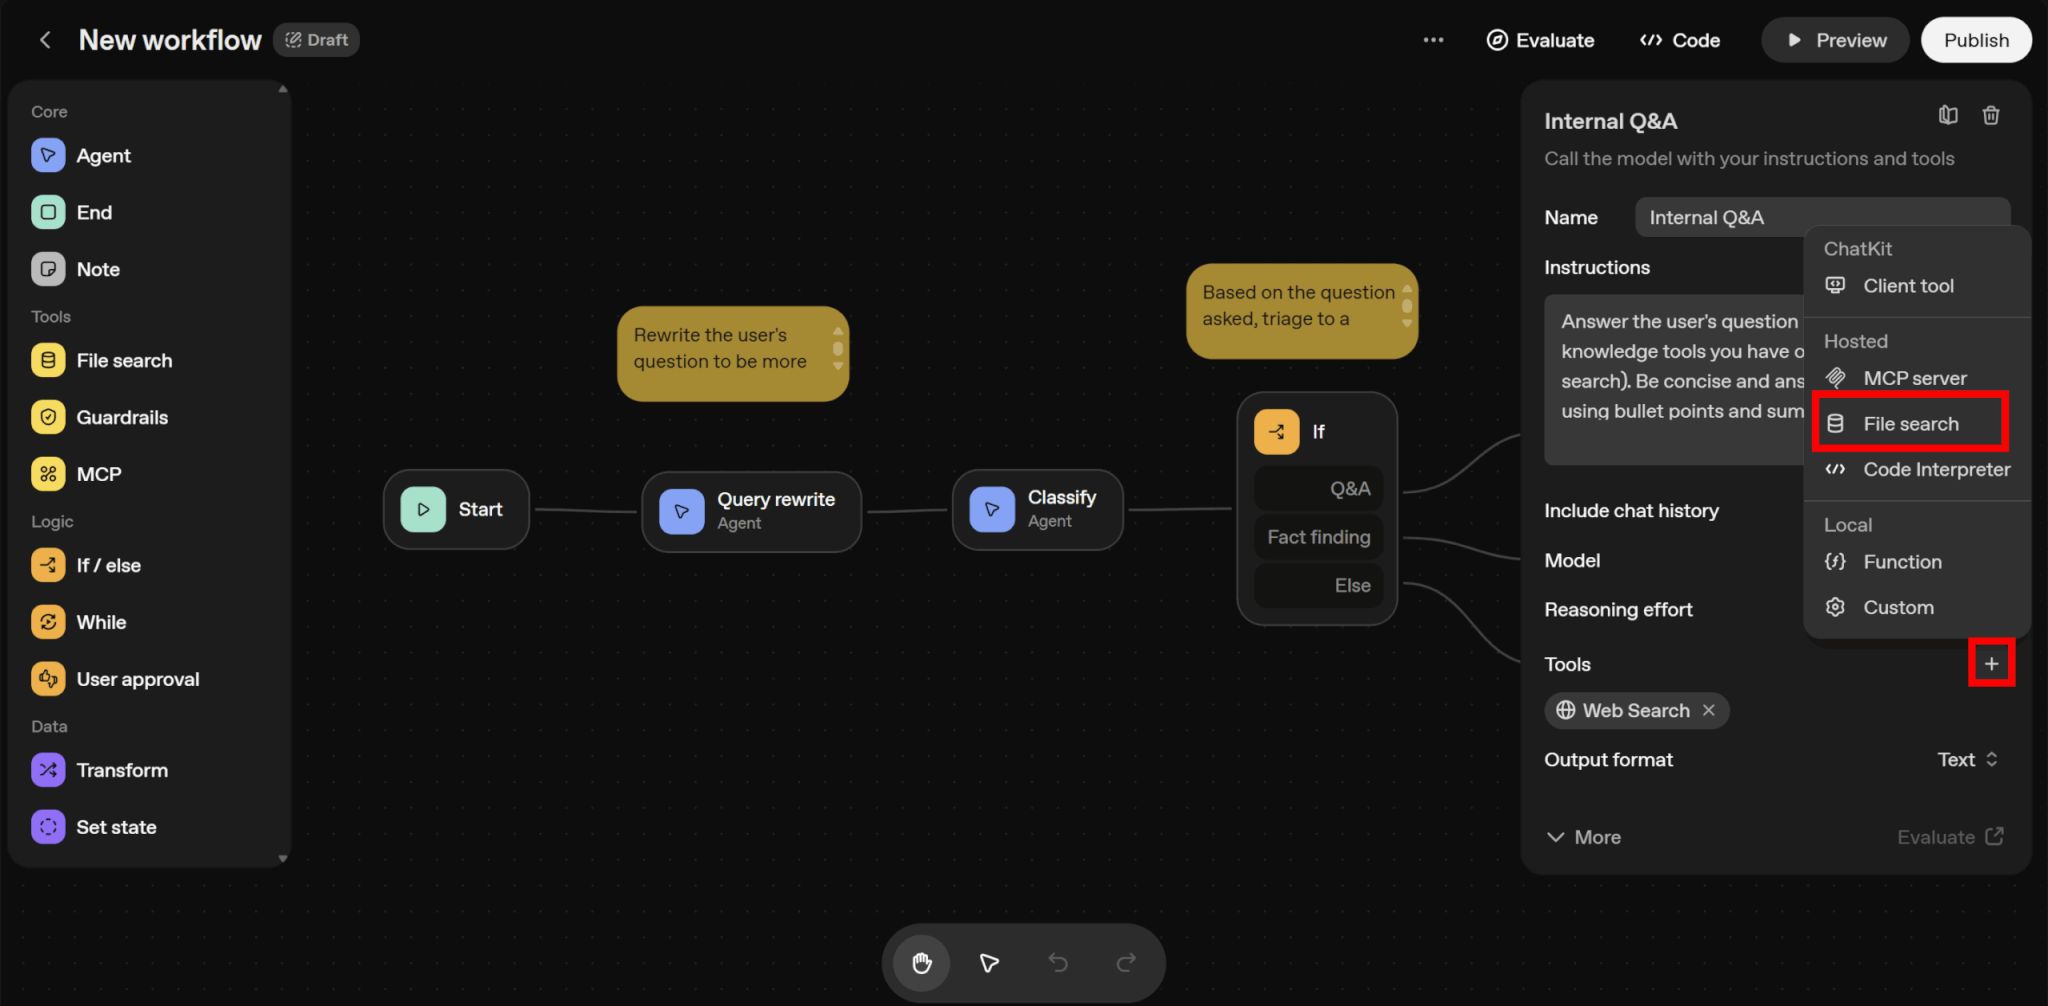Expand the More section
The height and width of the screenshot is (1006, 2048).
click(x=1584, y=837)
